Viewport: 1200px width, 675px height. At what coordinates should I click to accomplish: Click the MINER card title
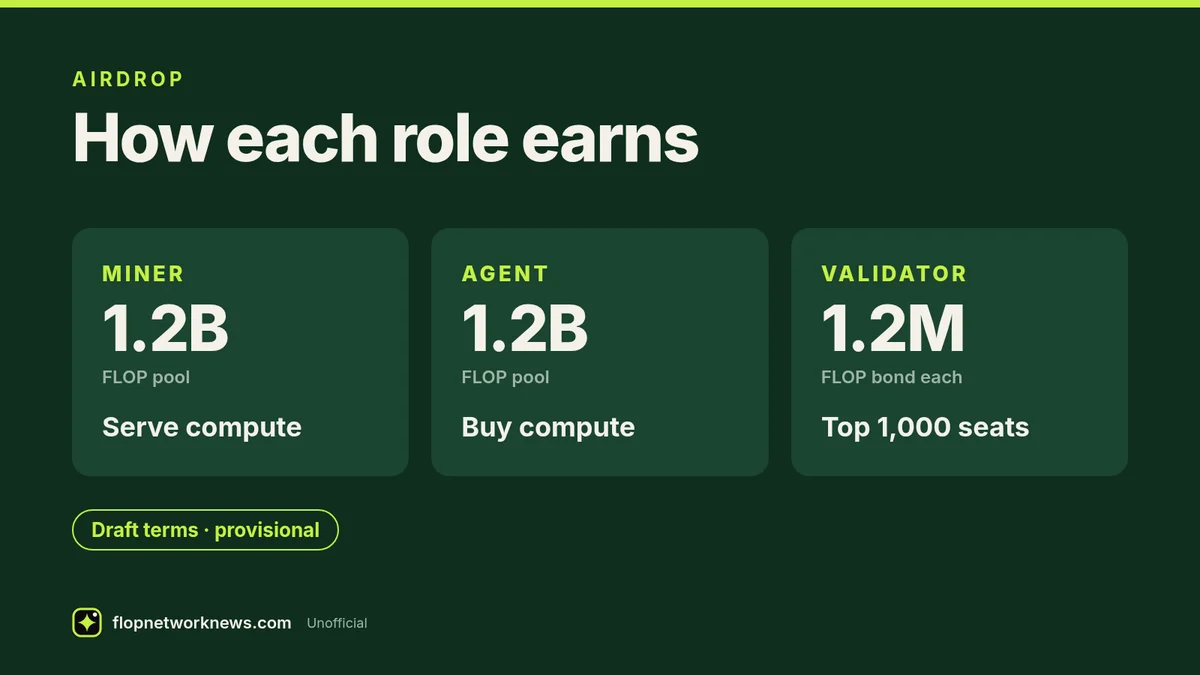[143, 274]
